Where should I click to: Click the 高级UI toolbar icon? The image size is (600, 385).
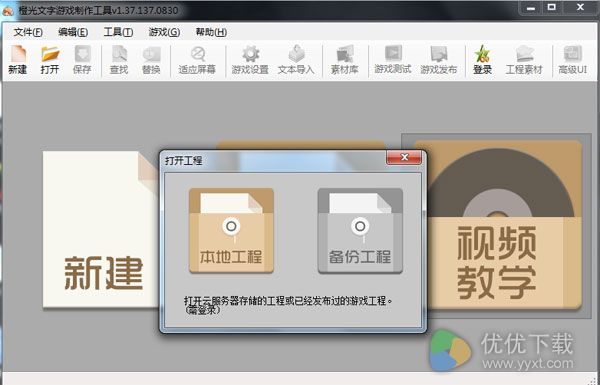click(573, 59)
